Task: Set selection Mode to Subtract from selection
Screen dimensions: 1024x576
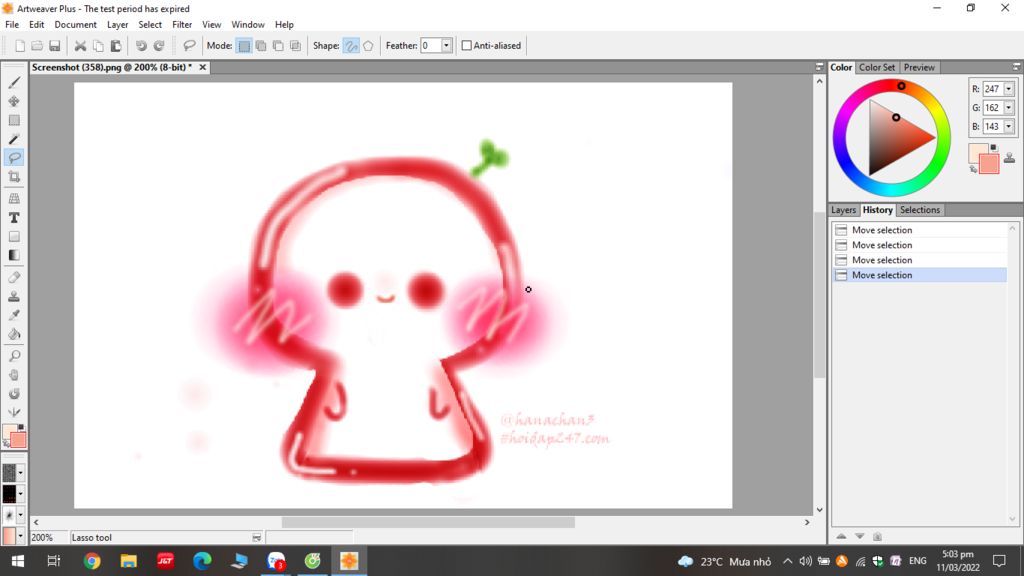Action: [278, 46]
